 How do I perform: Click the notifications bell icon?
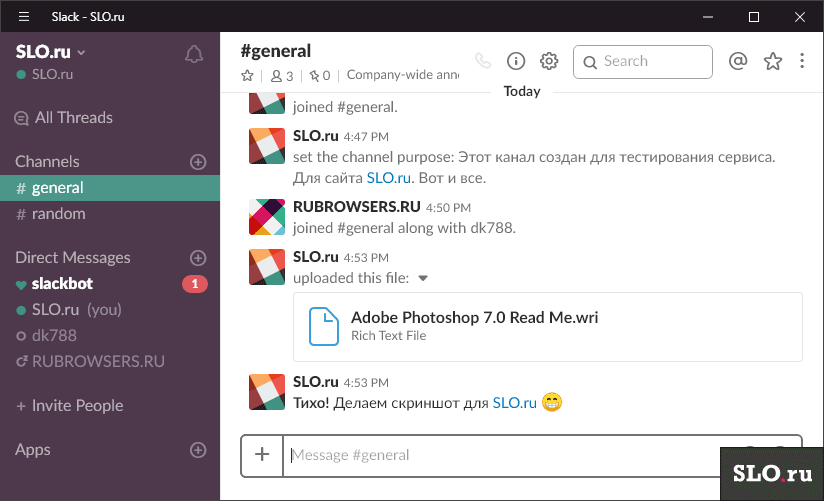point(194,54)
